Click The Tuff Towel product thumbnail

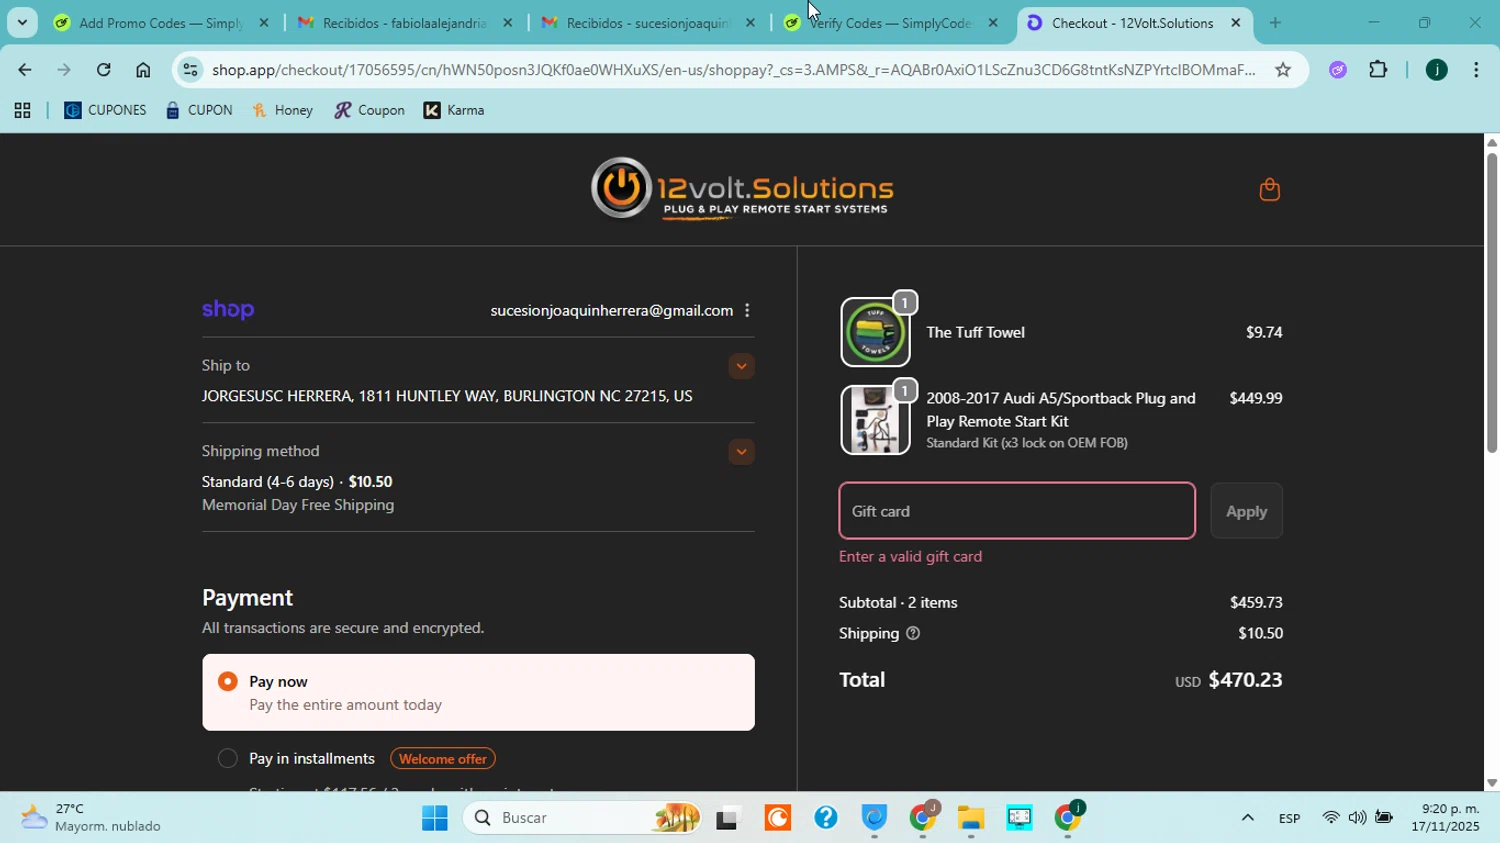pyautogui.click(x=875, y=332)
